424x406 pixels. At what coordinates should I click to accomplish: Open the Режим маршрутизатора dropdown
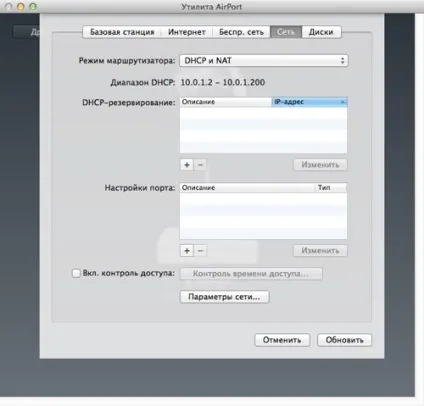(x=264, y=61)
